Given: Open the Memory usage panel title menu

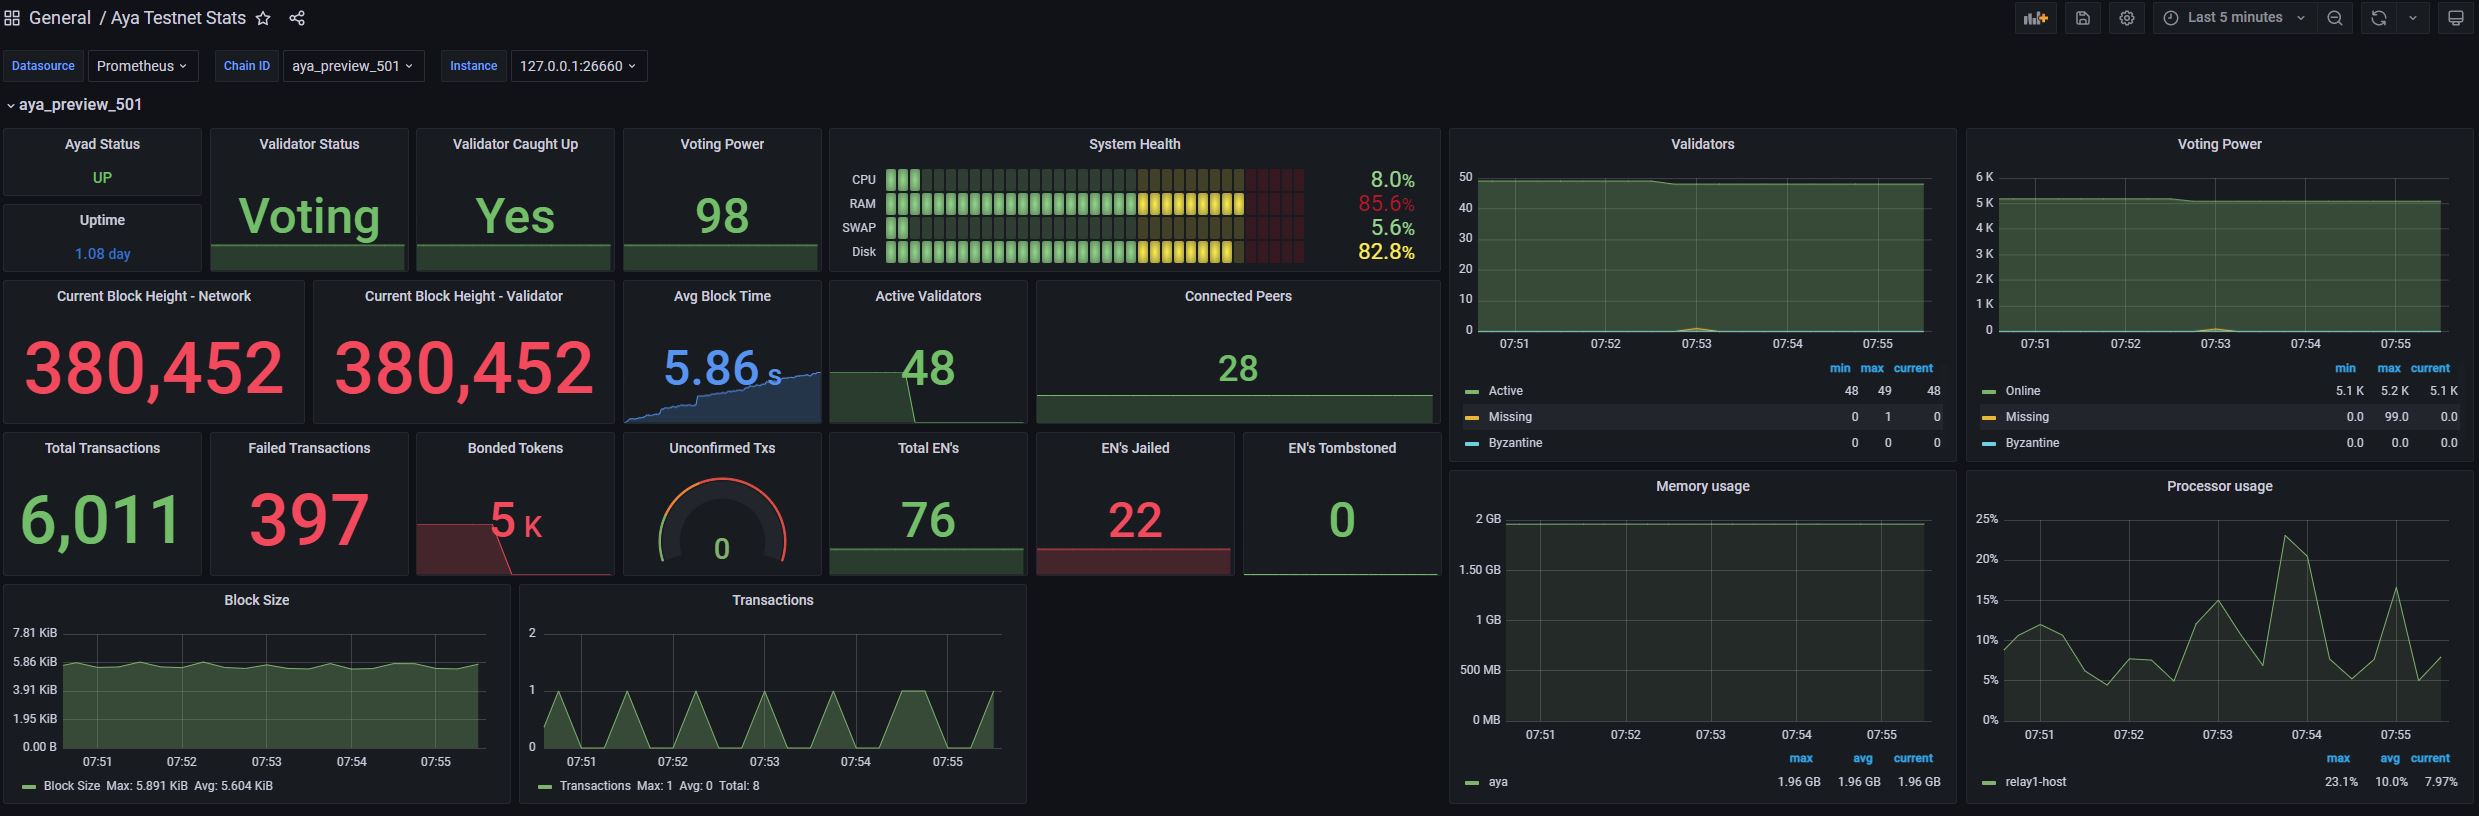Looking at the screenshot, I should (1702, 486).
